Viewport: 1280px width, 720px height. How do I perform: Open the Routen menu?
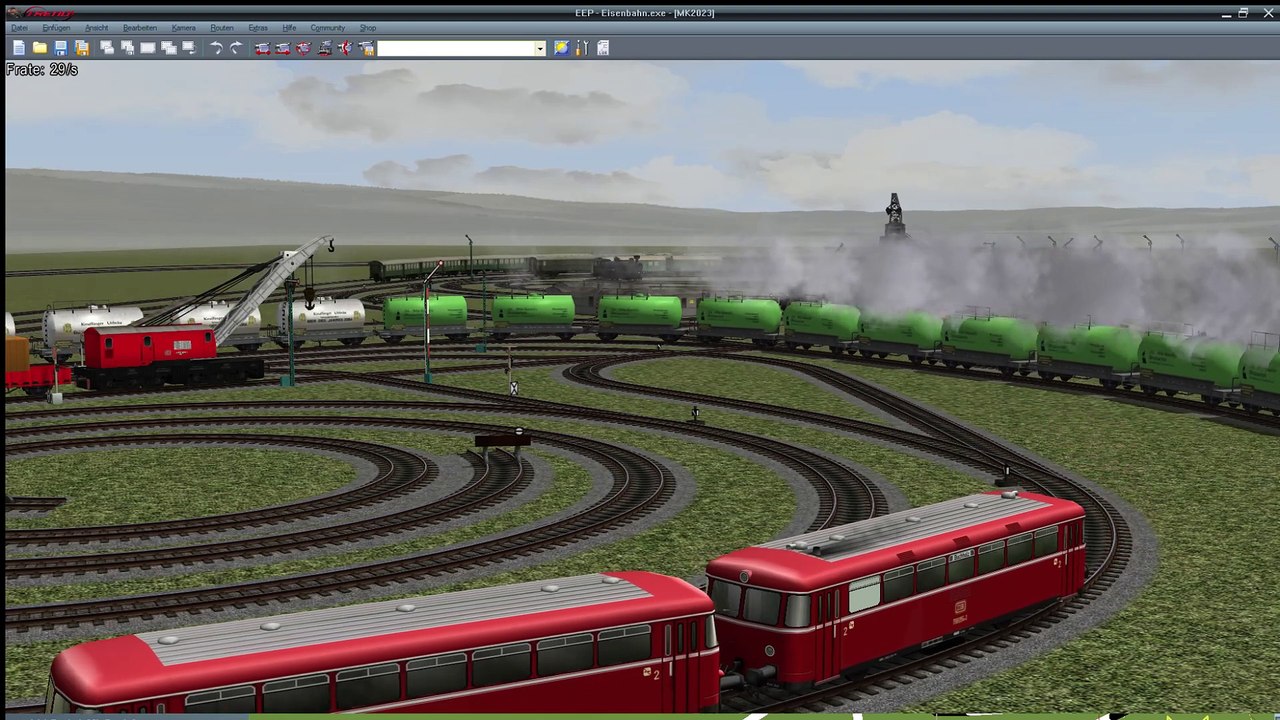click(222, 28)
